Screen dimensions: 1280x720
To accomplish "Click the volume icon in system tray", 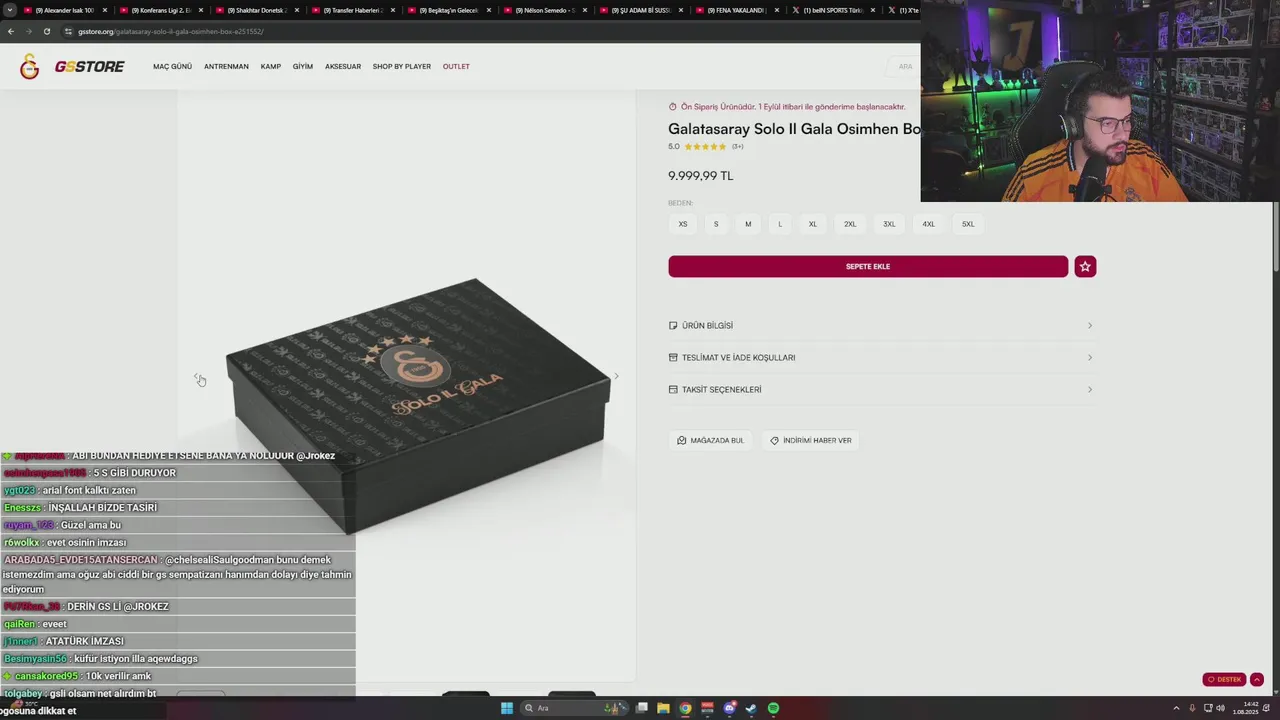I will (1222, 708).
